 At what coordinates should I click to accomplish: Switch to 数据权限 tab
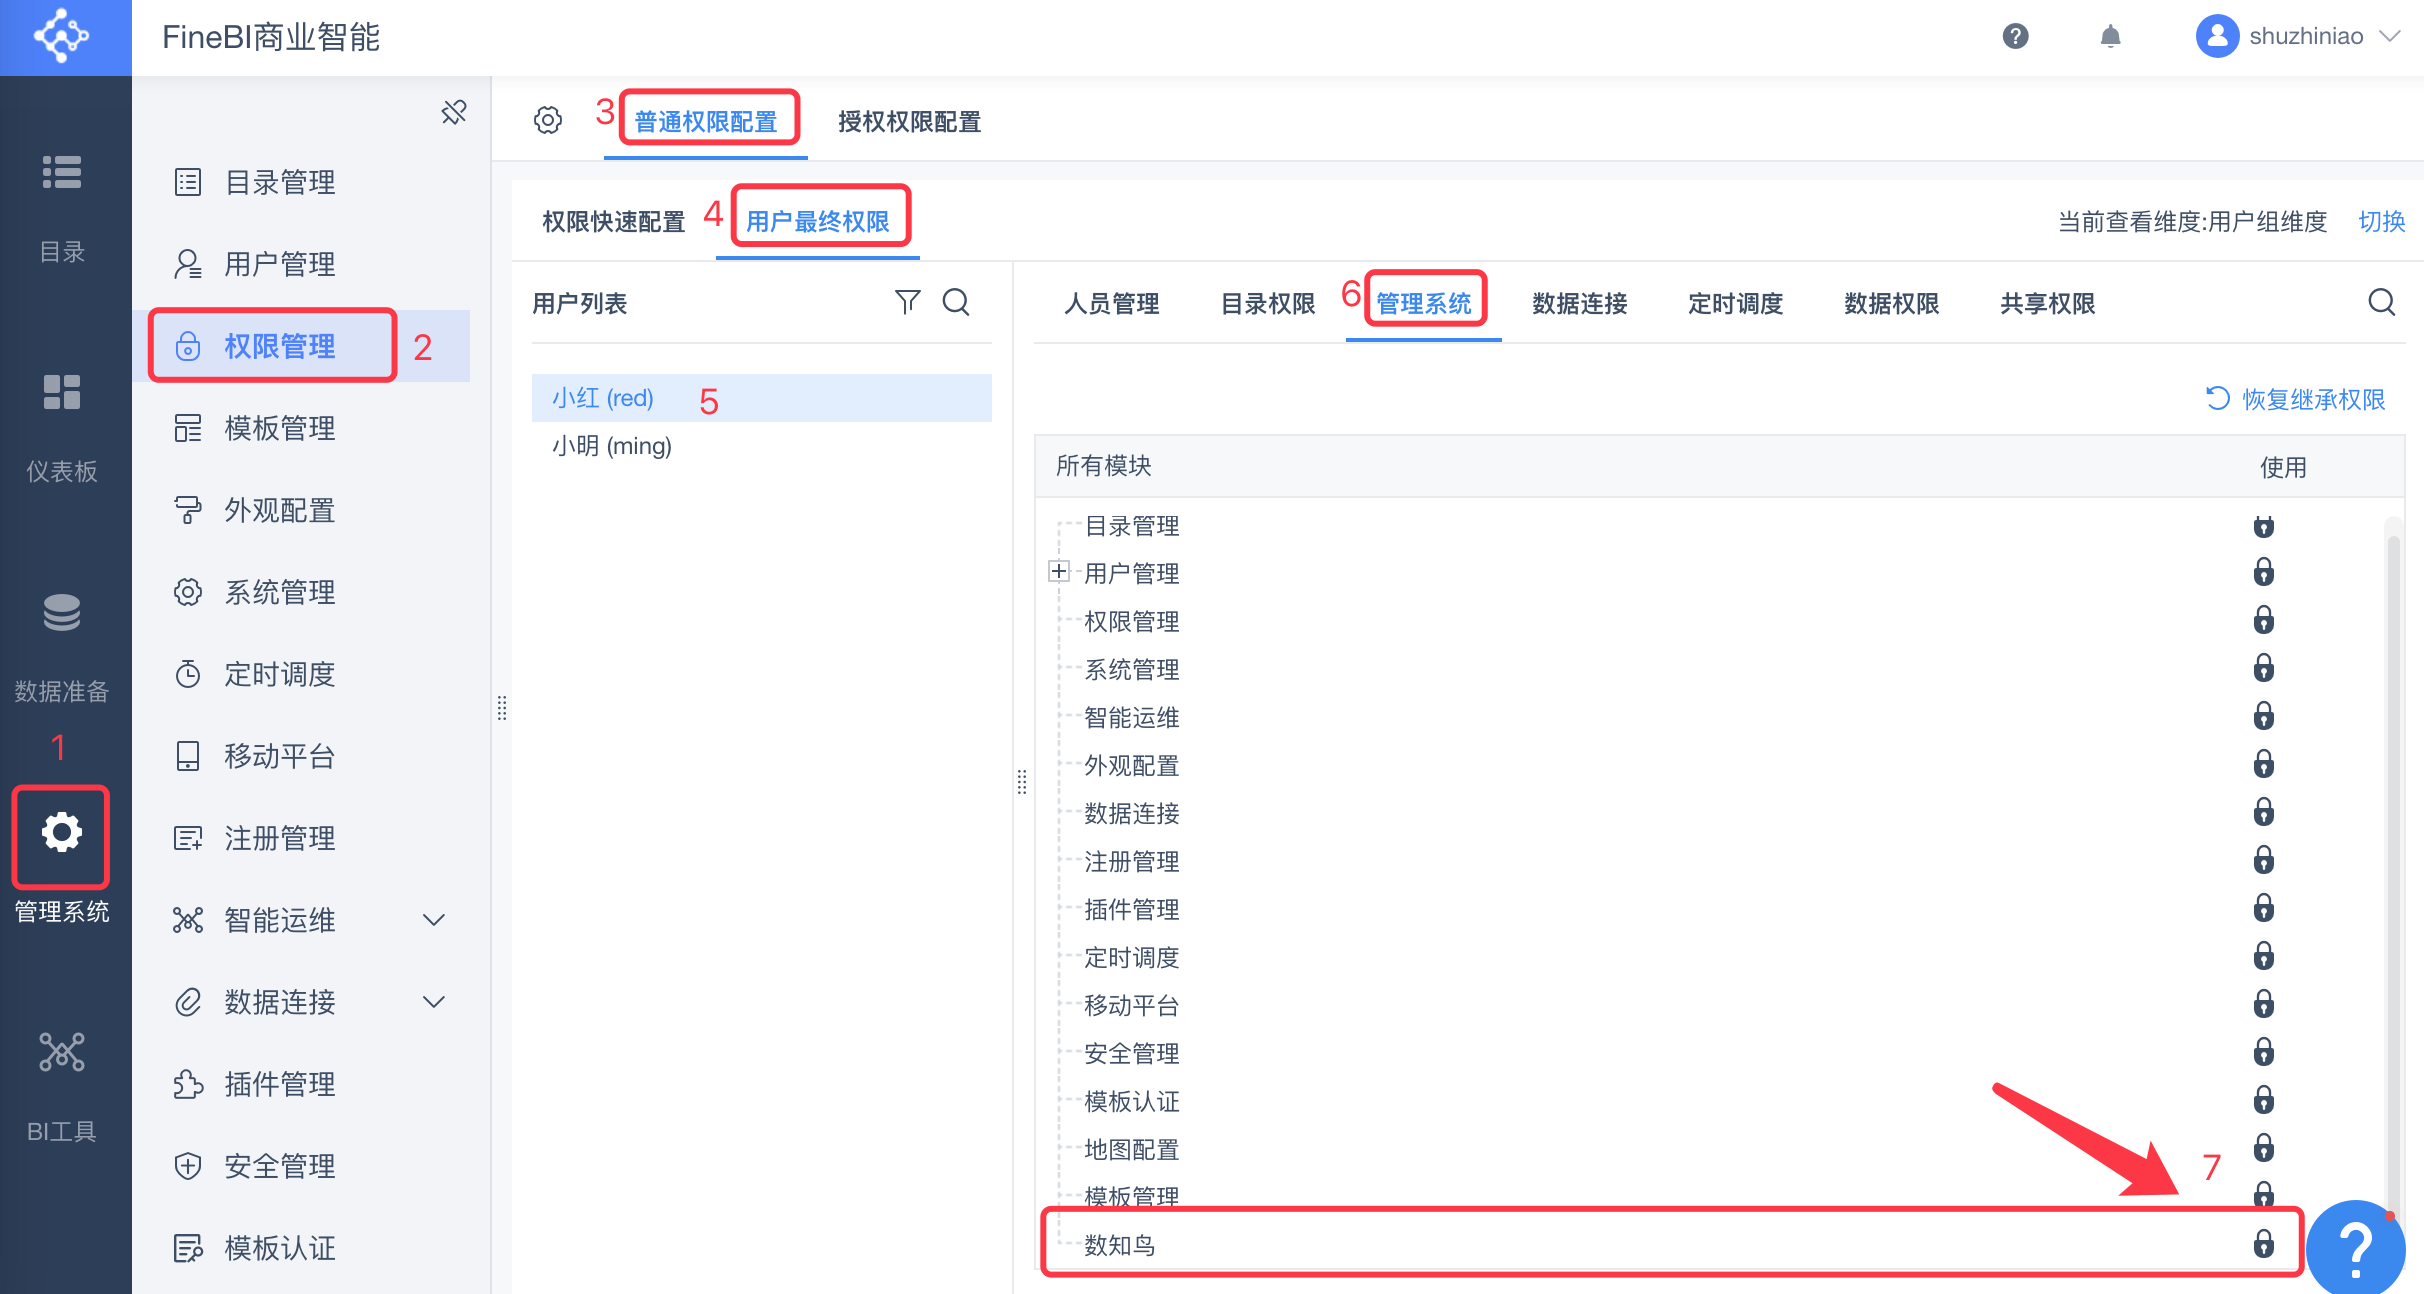click(1891, 303)
